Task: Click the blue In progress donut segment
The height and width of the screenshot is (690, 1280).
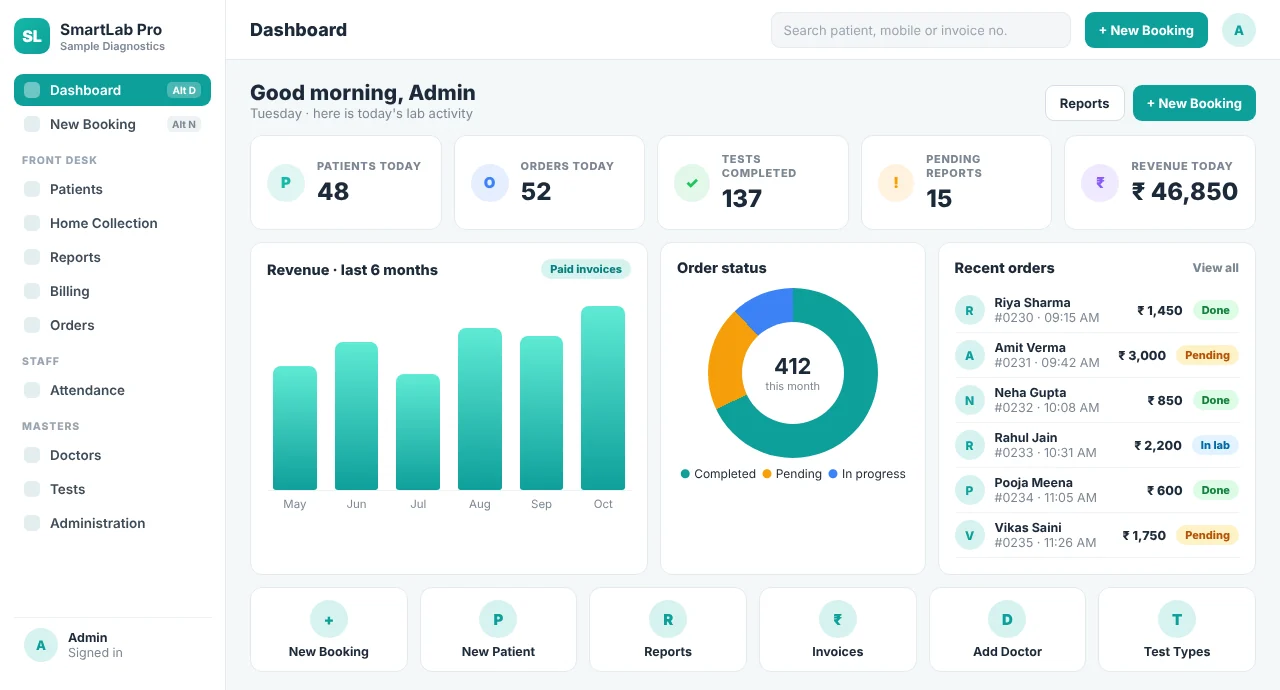Action: point(769,308)
